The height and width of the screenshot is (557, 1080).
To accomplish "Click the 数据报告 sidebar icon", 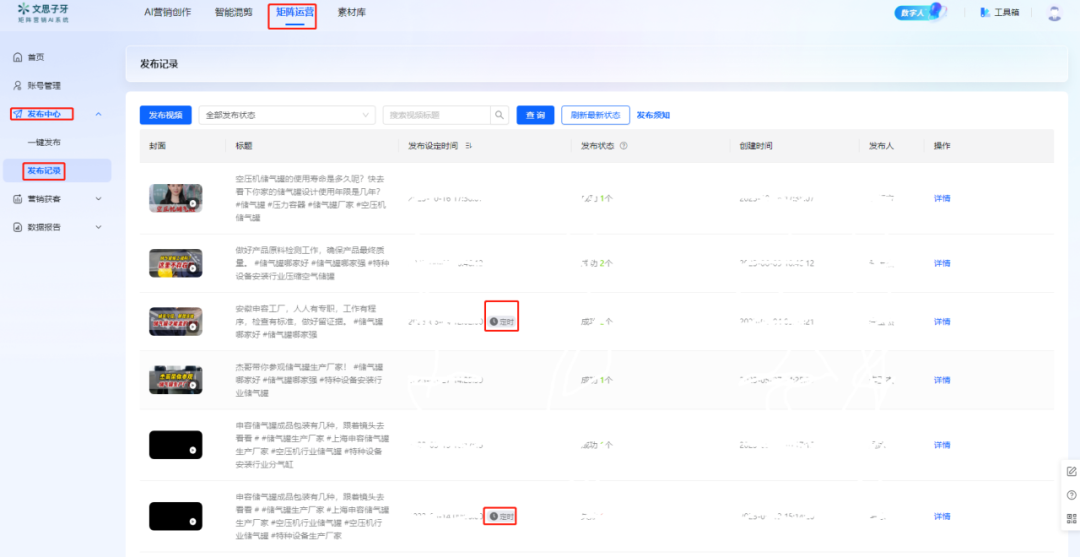I will click(18, 227).
